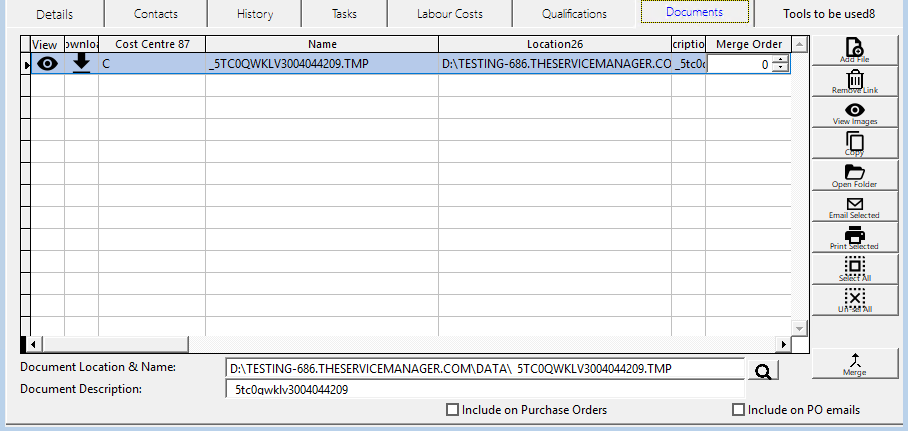Email Selected document using envelope icon
Screen dimensions: 908x431
[x=854, y=206]
